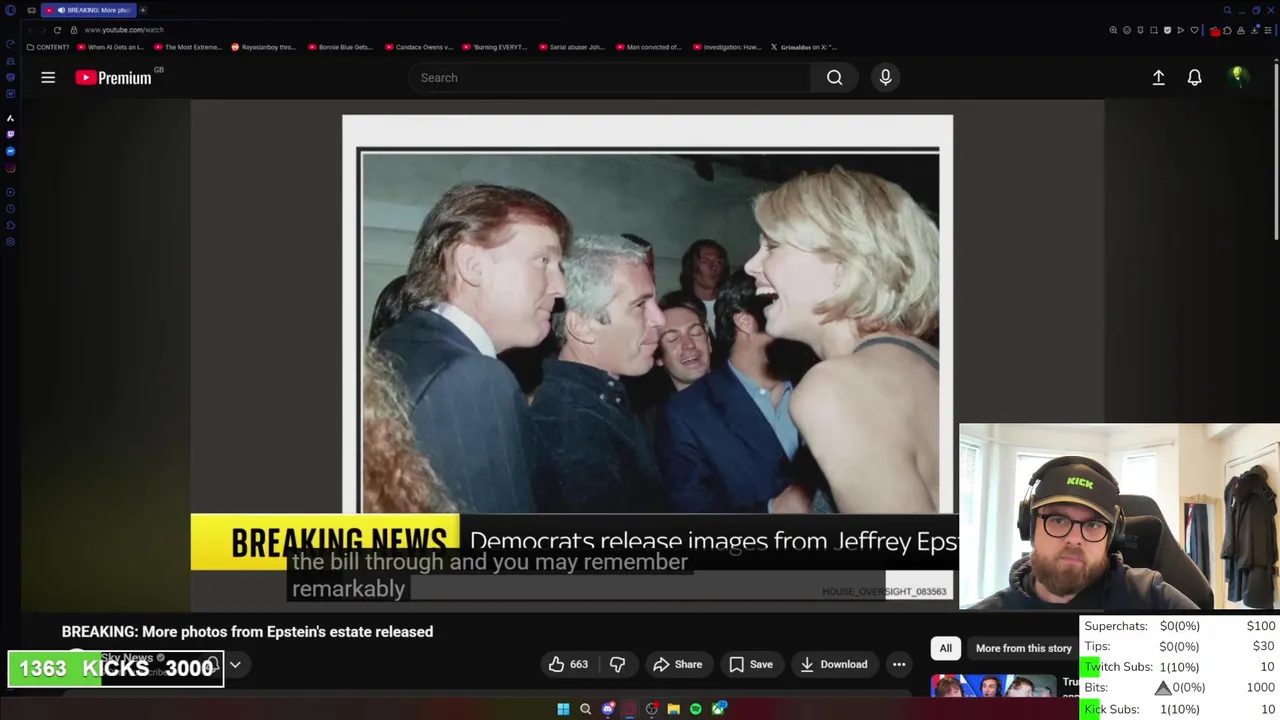
Task: Click the Save button
Action: pos(750,664)
